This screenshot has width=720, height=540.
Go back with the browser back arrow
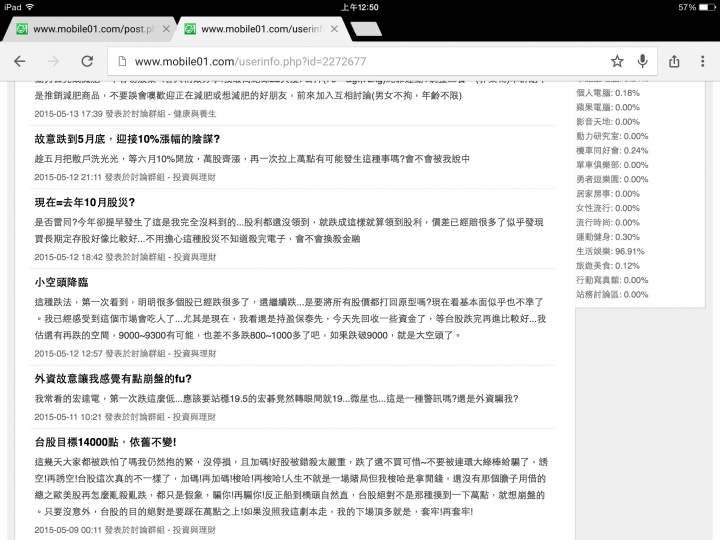coord(20,61)
